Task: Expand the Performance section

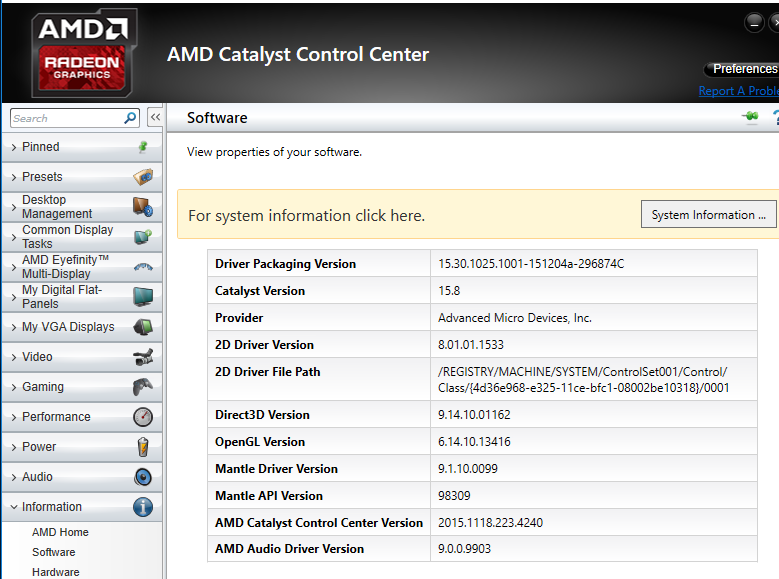Action: [x=14, y=417]
